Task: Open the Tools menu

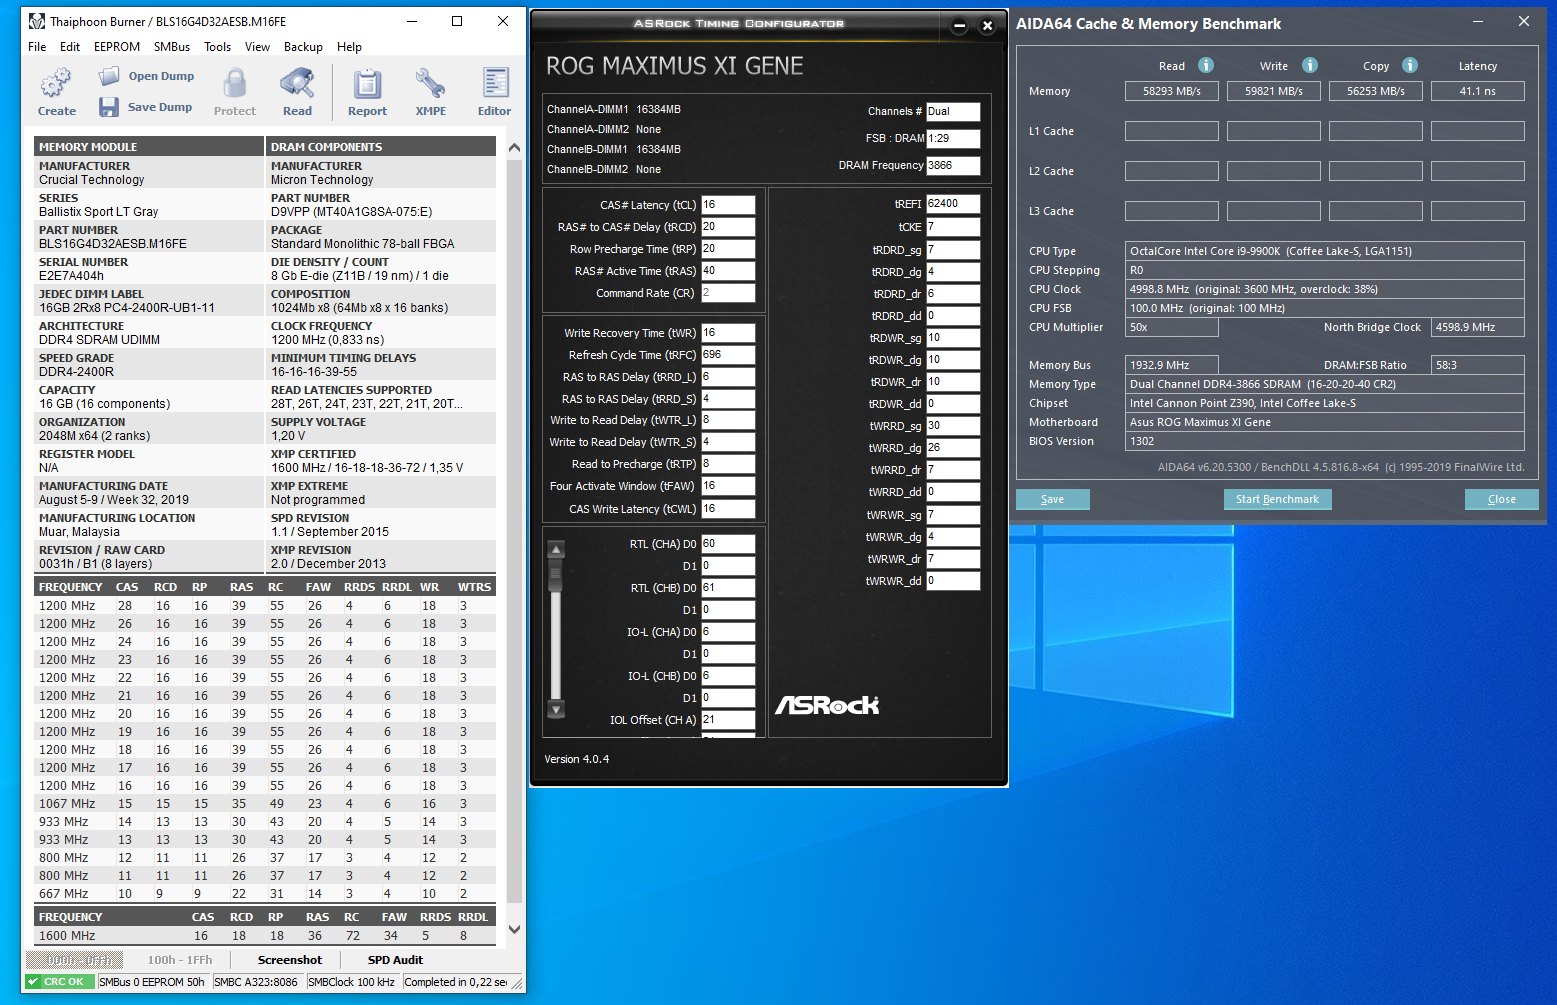Action: (x=217, y=47)
